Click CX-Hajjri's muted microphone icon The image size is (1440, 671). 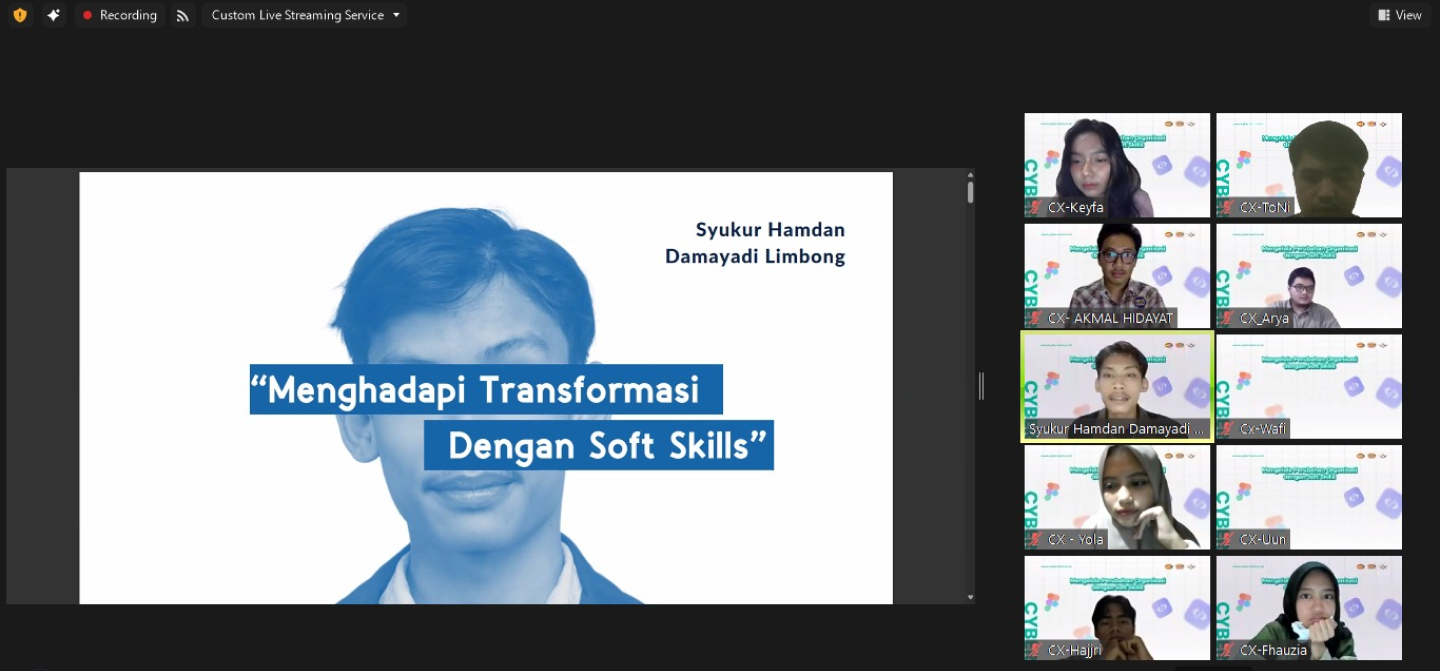pyautogui.click(x=1035, y=650)
